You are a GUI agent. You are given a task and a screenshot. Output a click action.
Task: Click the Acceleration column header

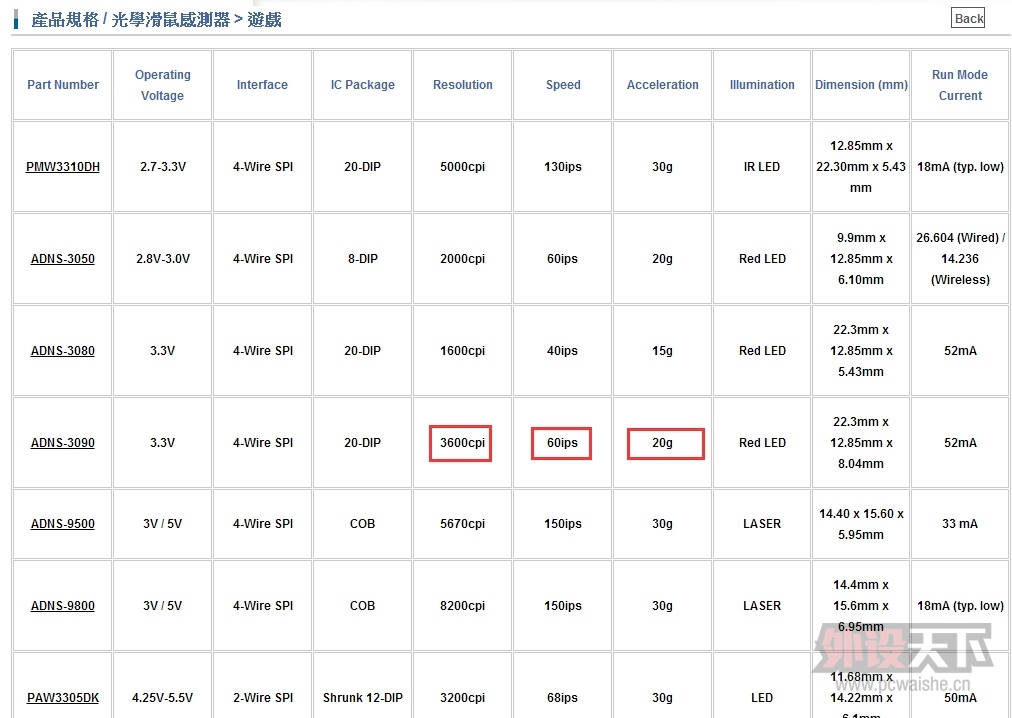click(662, 85)
